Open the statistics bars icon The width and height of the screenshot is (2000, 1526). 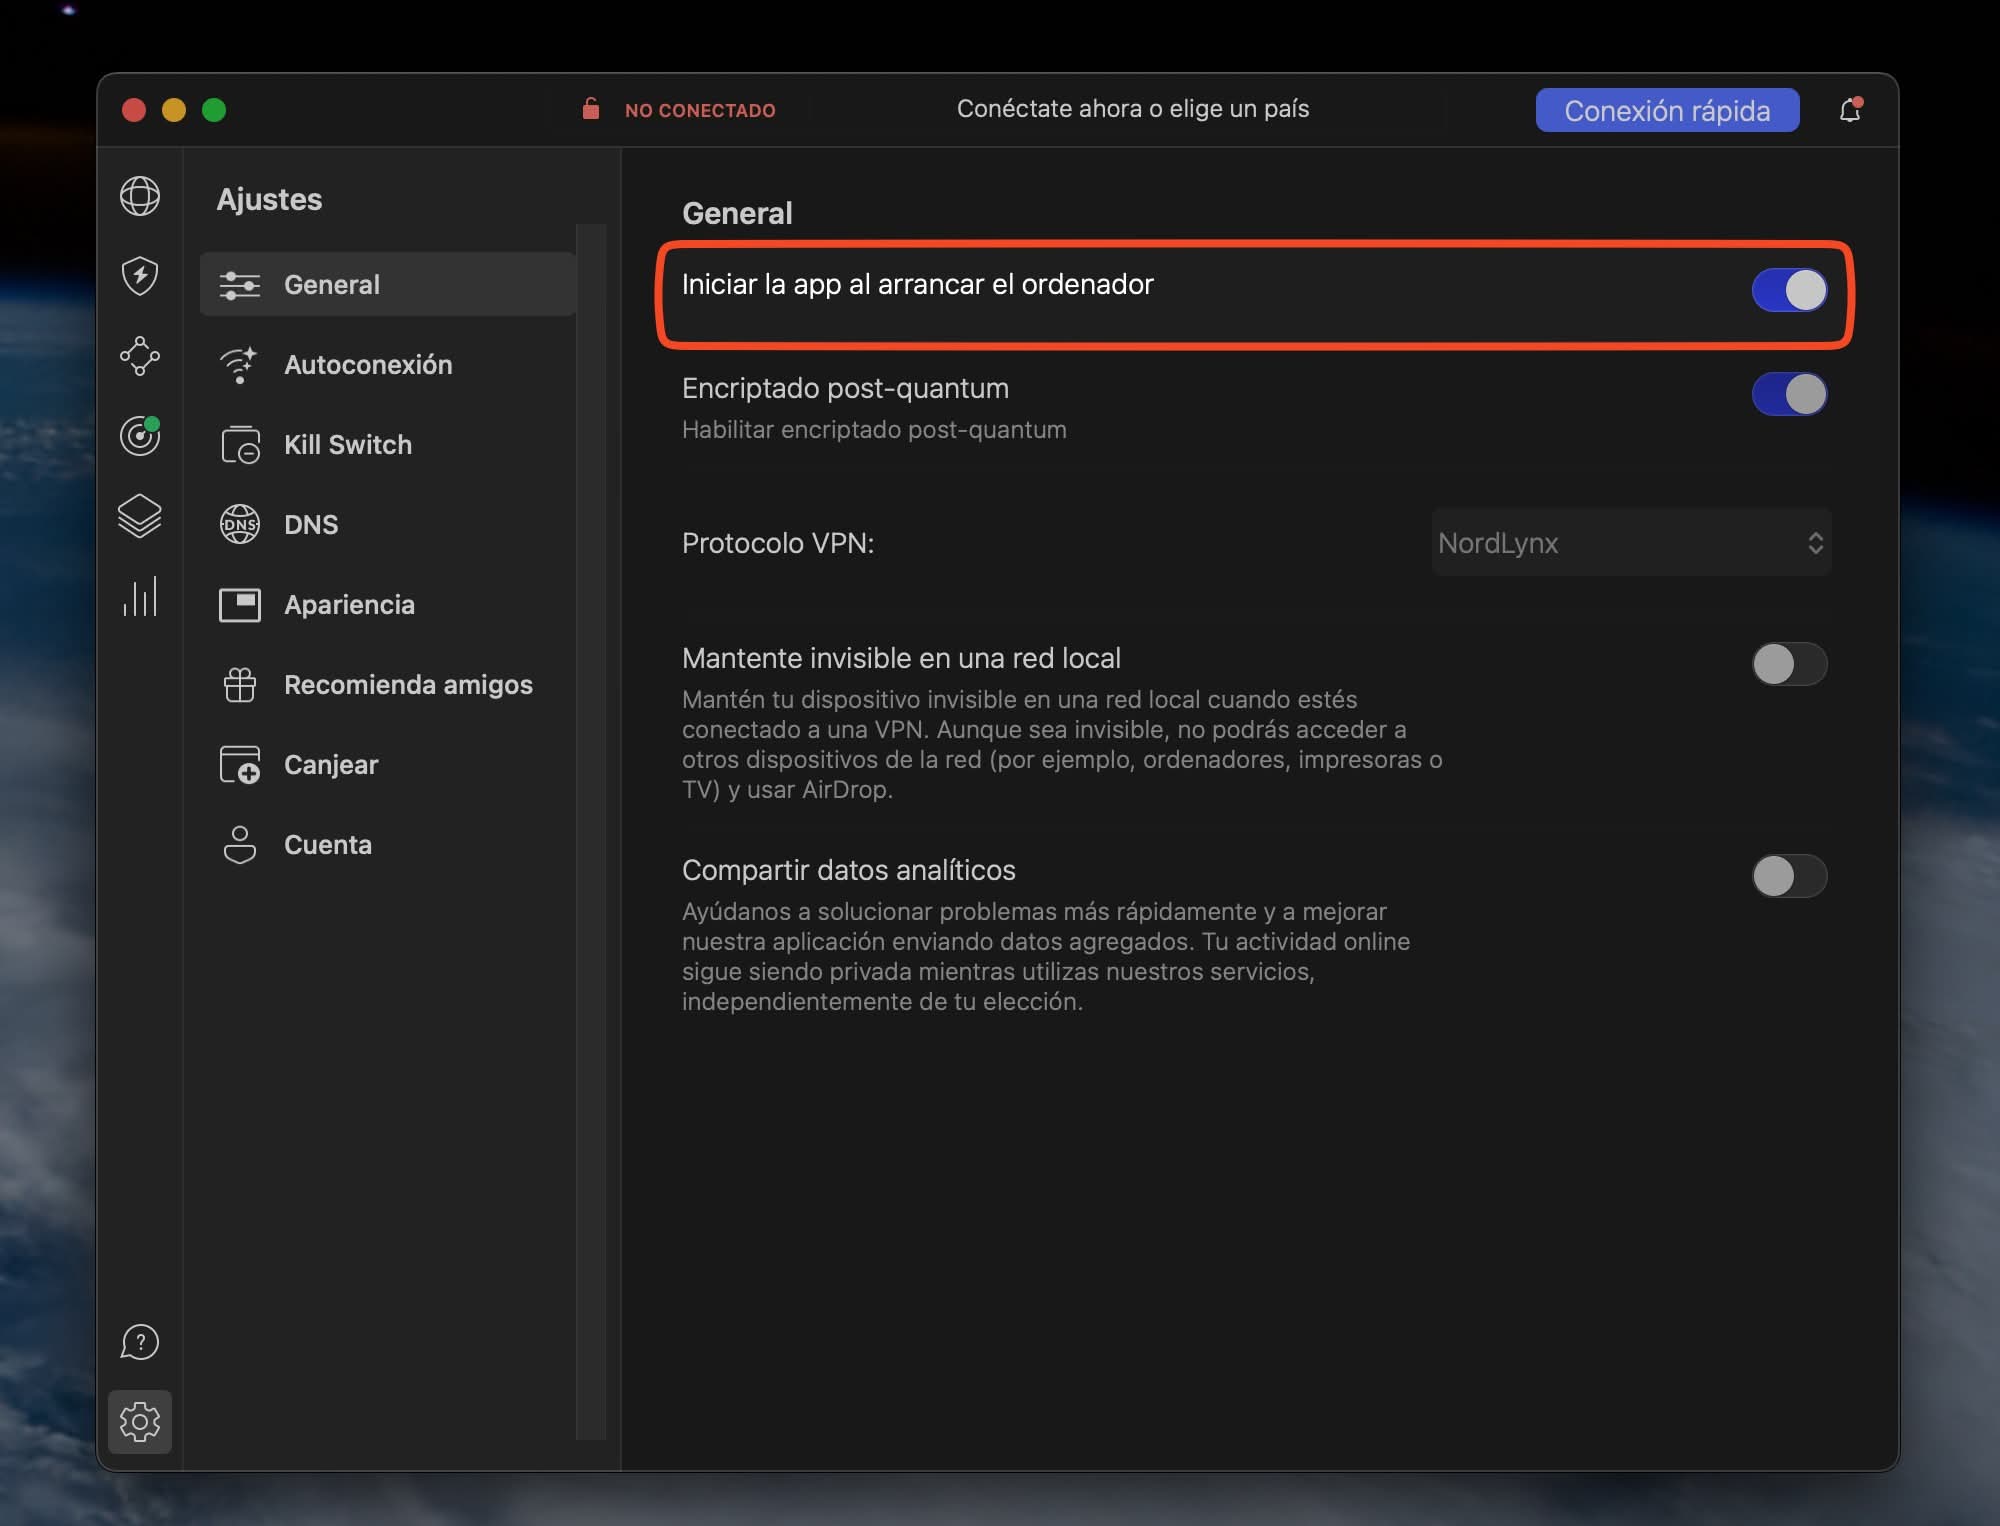(140, 596)
